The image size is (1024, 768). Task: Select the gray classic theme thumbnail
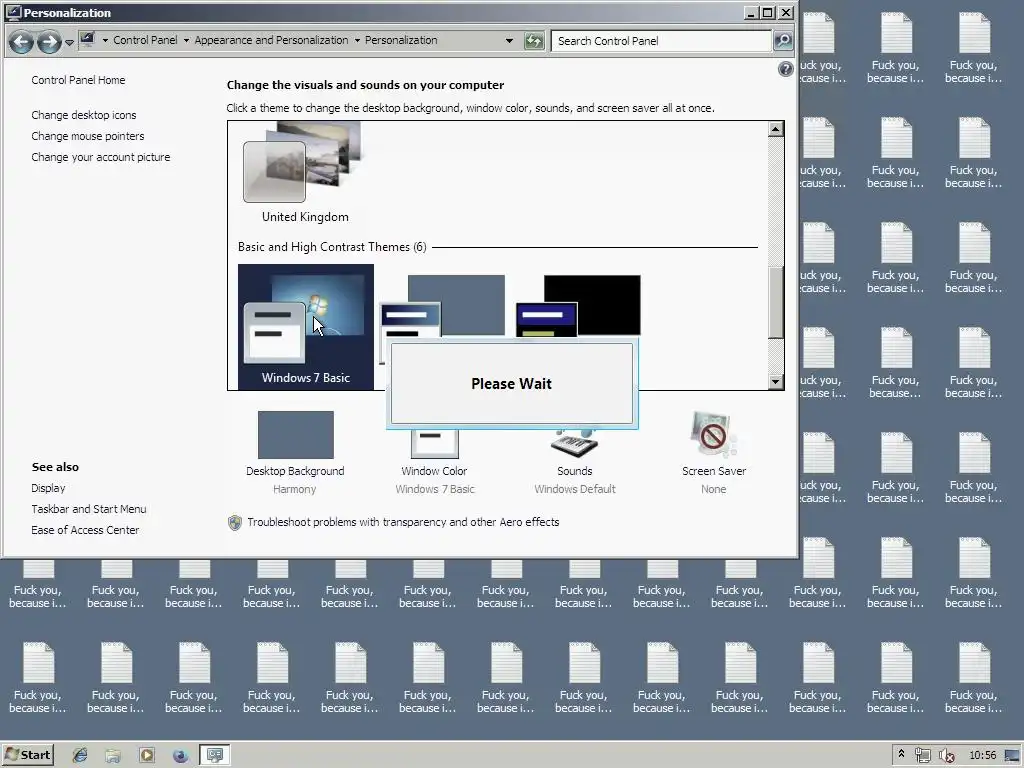click(x=442, y=306)
